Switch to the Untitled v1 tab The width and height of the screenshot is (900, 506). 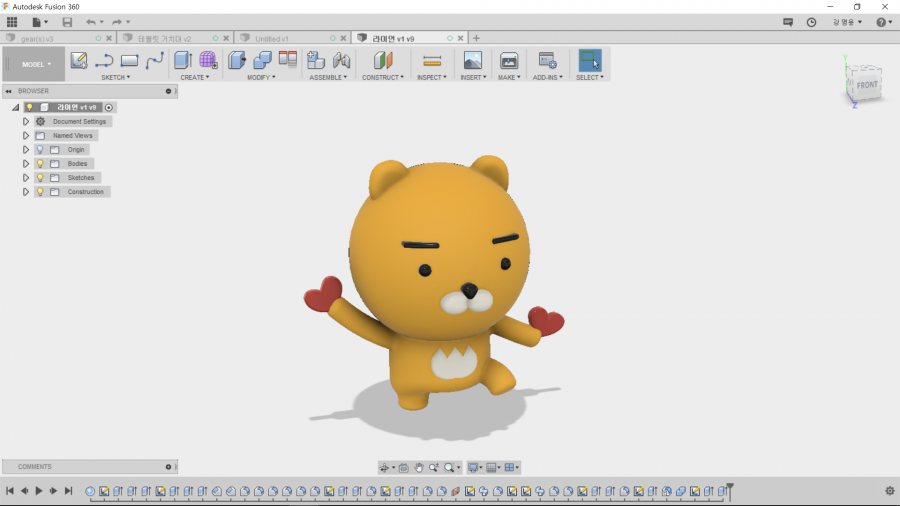pos(271,39)
